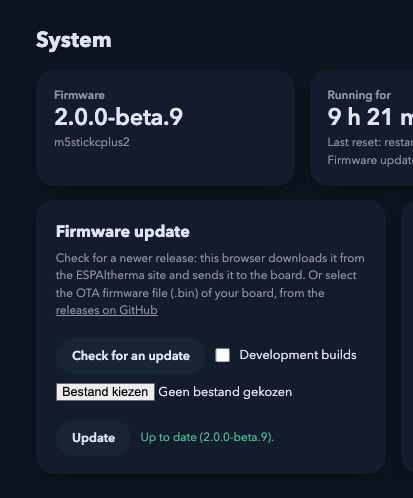Click the Geen bestand gekozen text
Image resolution: width=413 pixels, height=498 pixels.
[x=225, y=392]
